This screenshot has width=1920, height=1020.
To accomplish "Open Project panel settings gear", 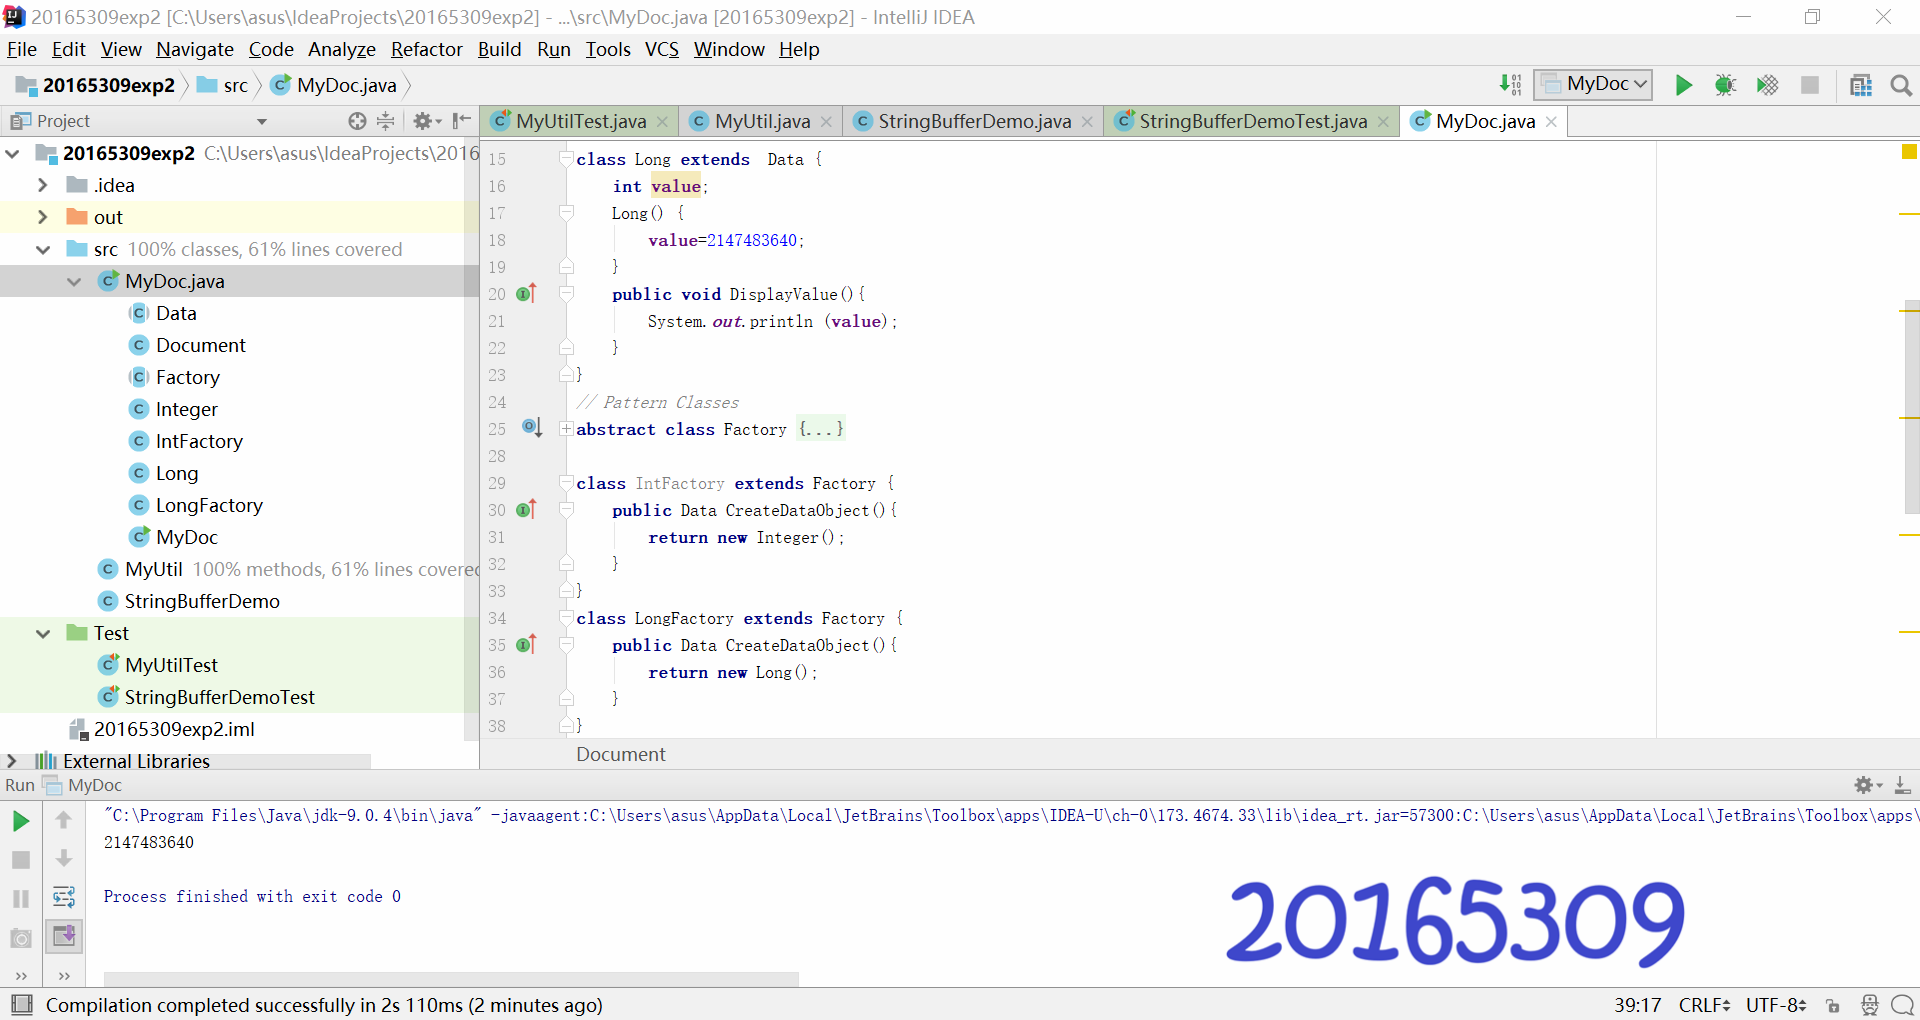I will (x=426, y=121).
